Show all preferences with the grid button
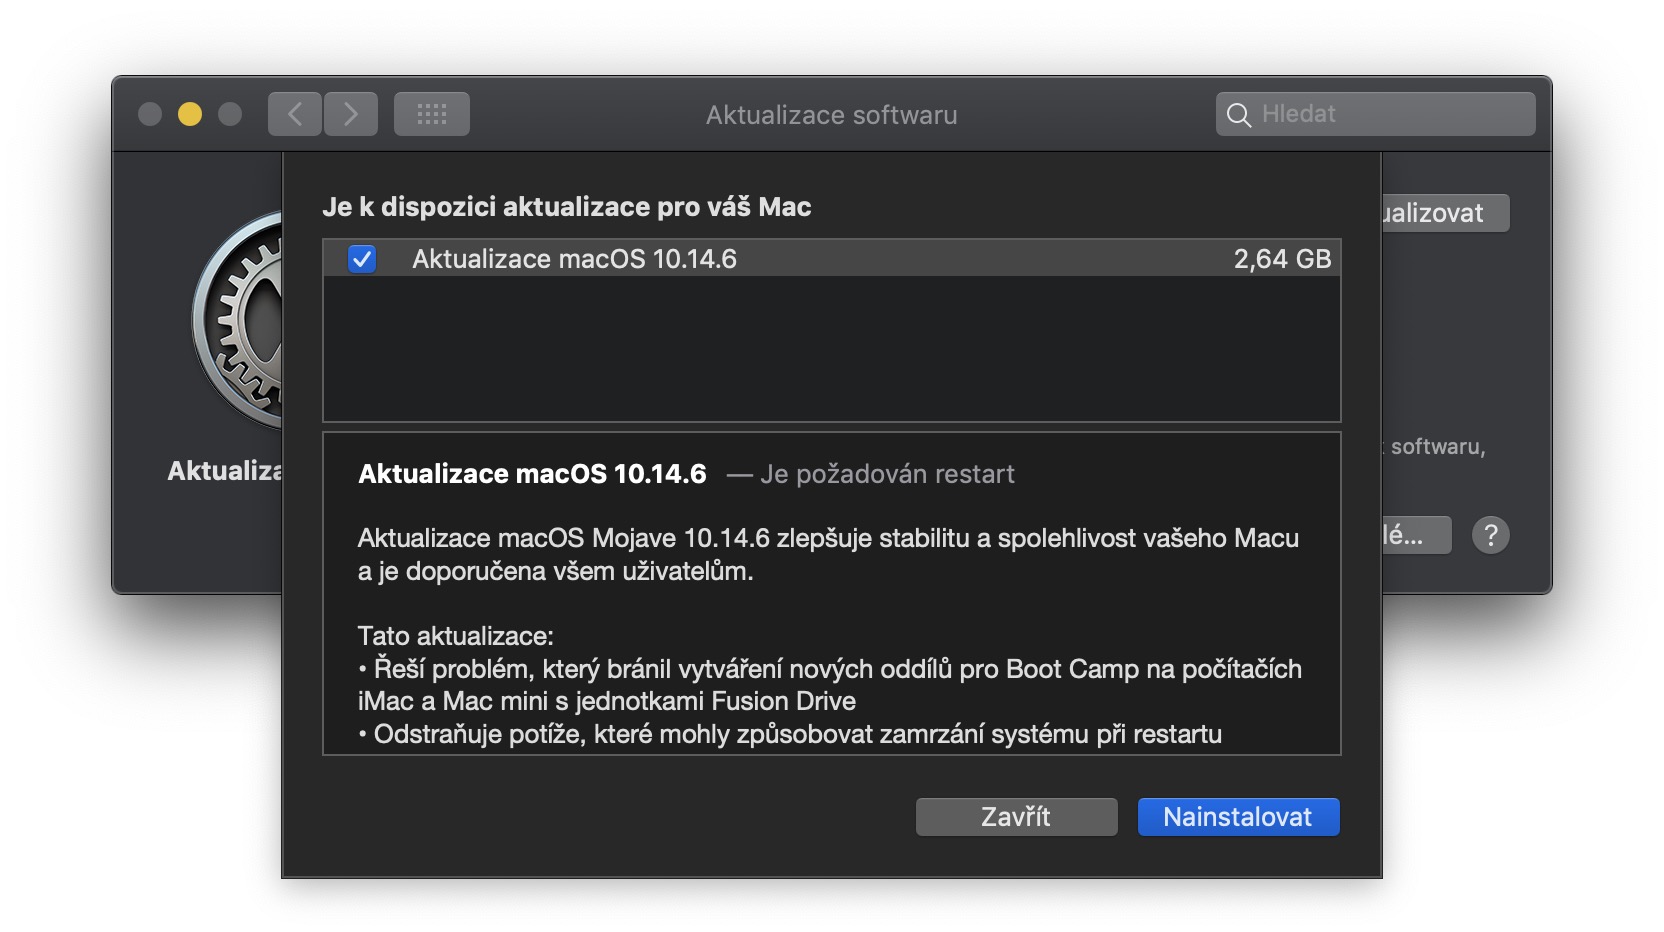 432,114
